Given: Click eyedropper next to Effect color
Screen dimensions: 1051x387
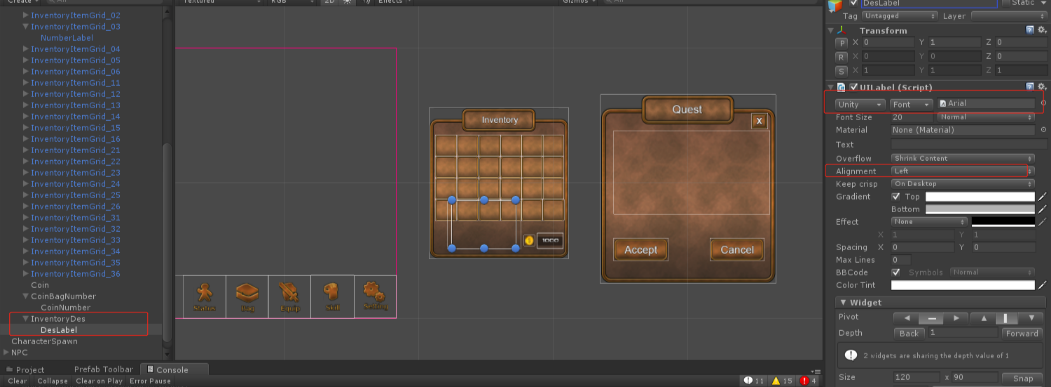Looking at the screenshot, I should point(1042,221).
